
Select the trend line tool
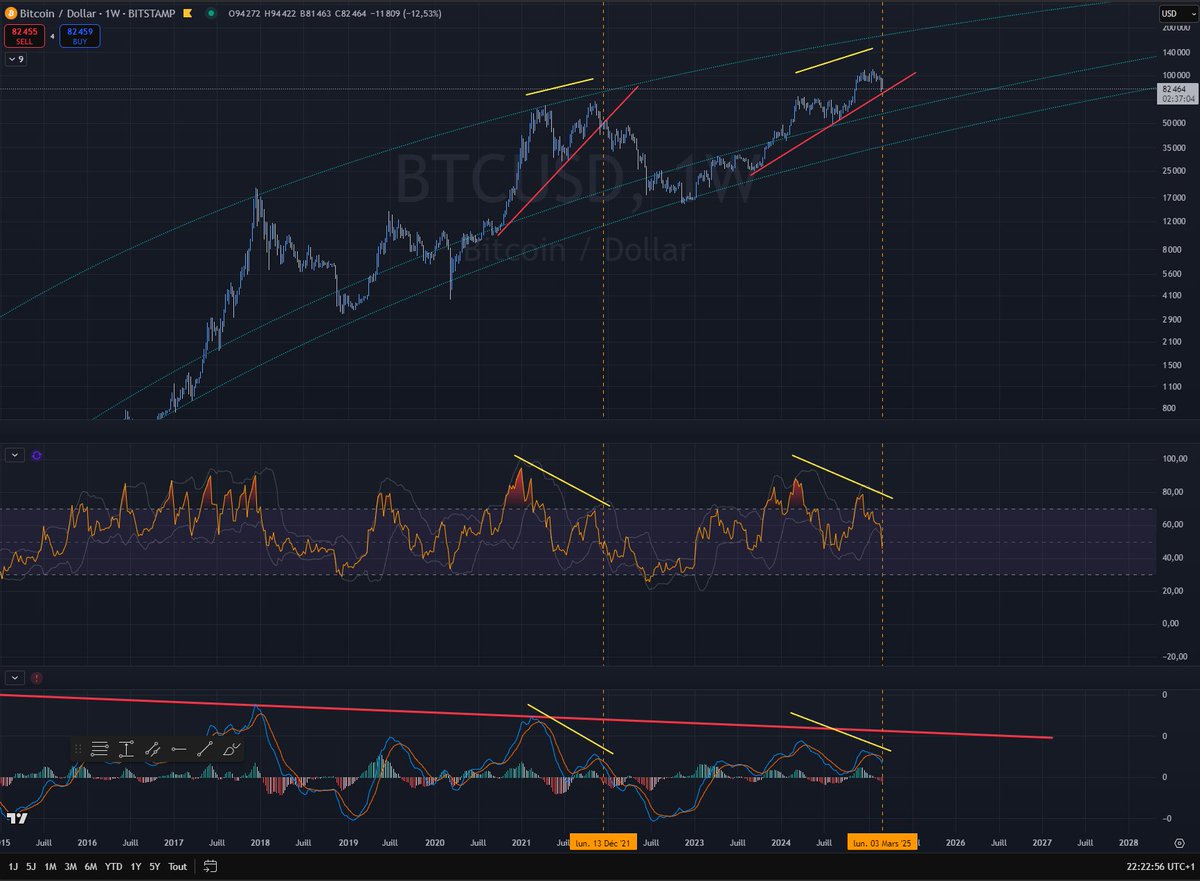tap(205, 748)
